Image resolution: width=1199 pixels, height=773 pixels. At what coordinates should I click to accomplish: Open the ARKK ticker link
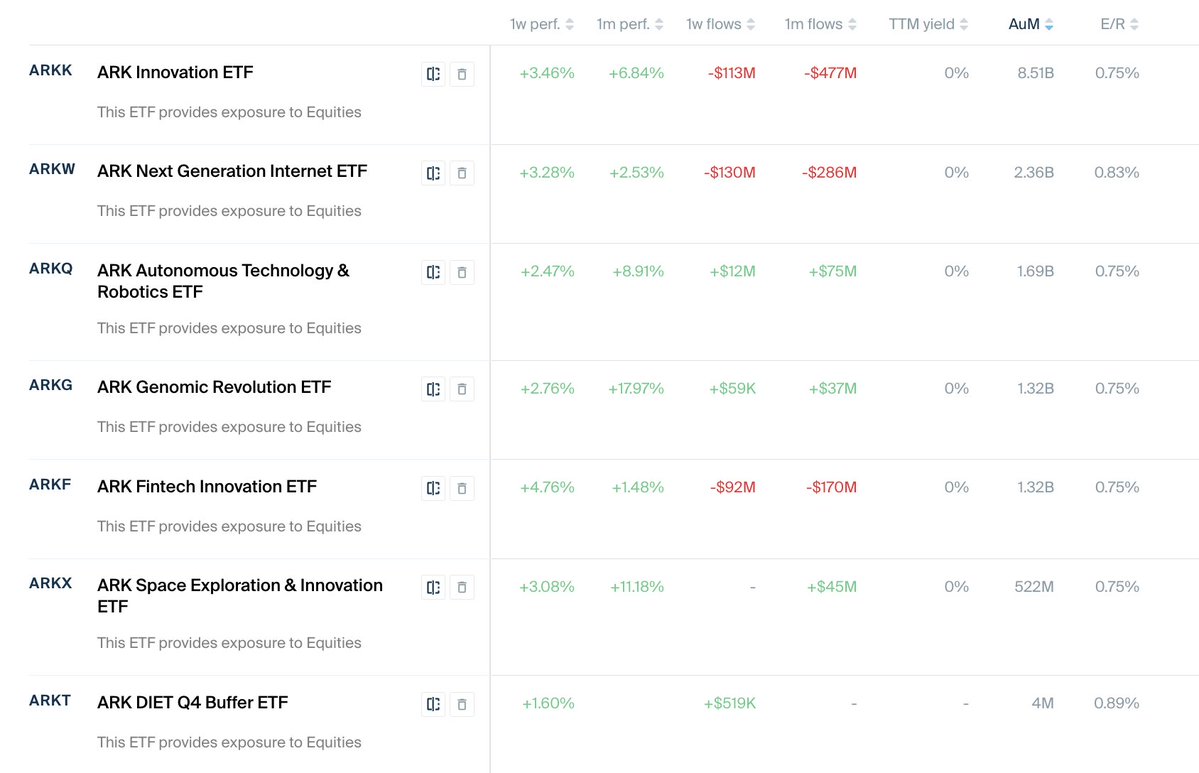(x=51, y=71)
